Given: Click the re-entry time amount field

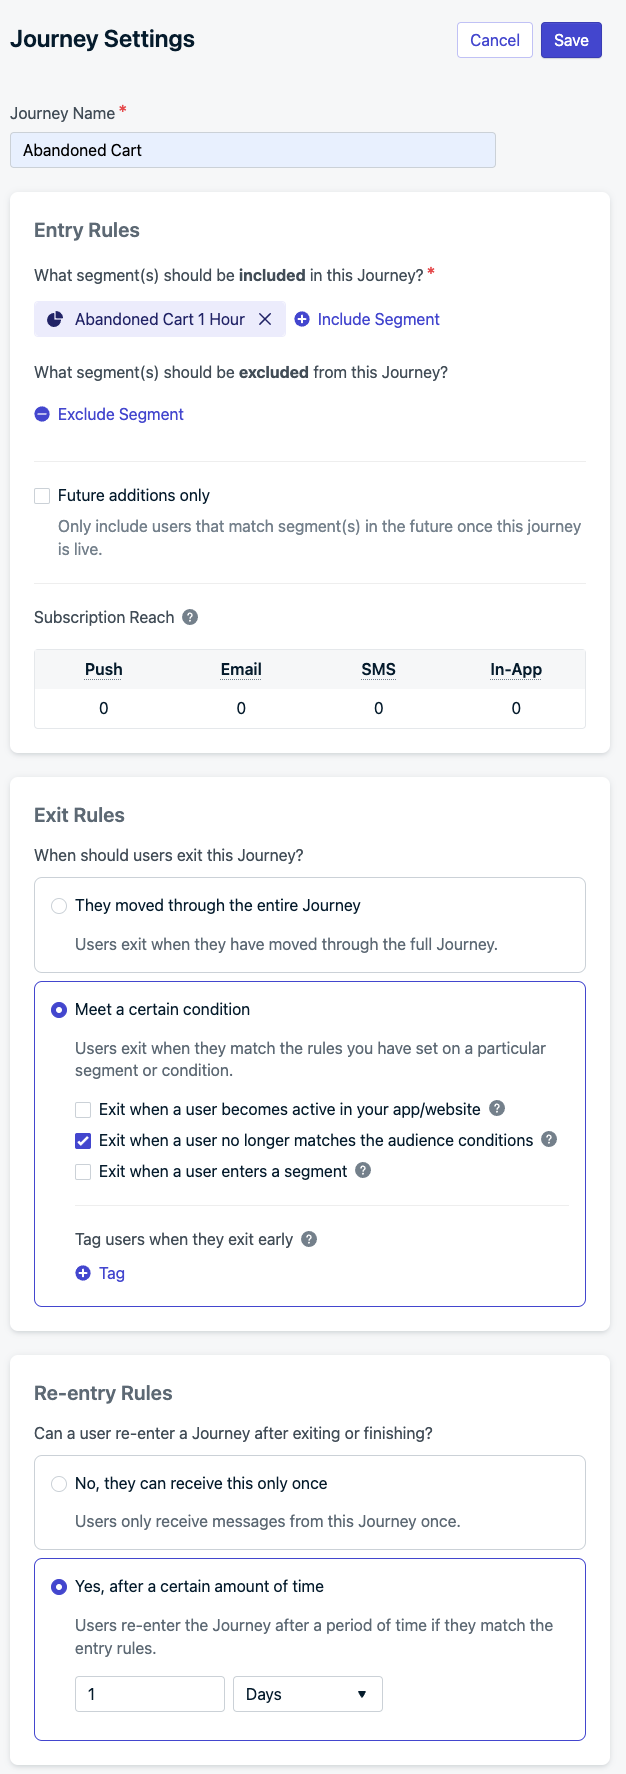Looking at the screenshot, I should [x=150, y=1694].
